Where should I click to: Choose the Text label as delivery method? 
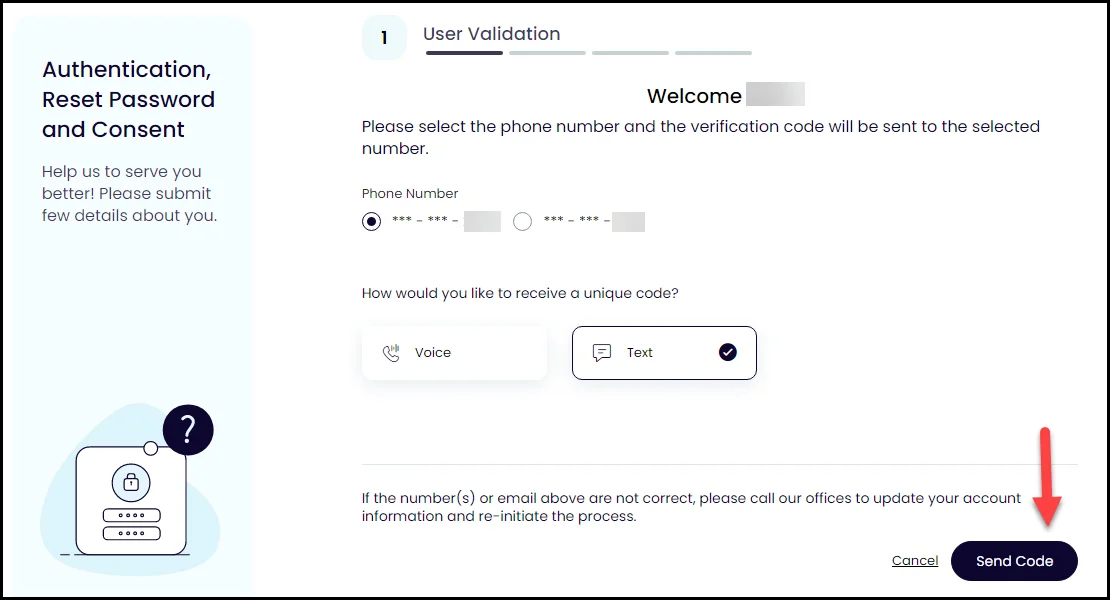pos(640,353)
